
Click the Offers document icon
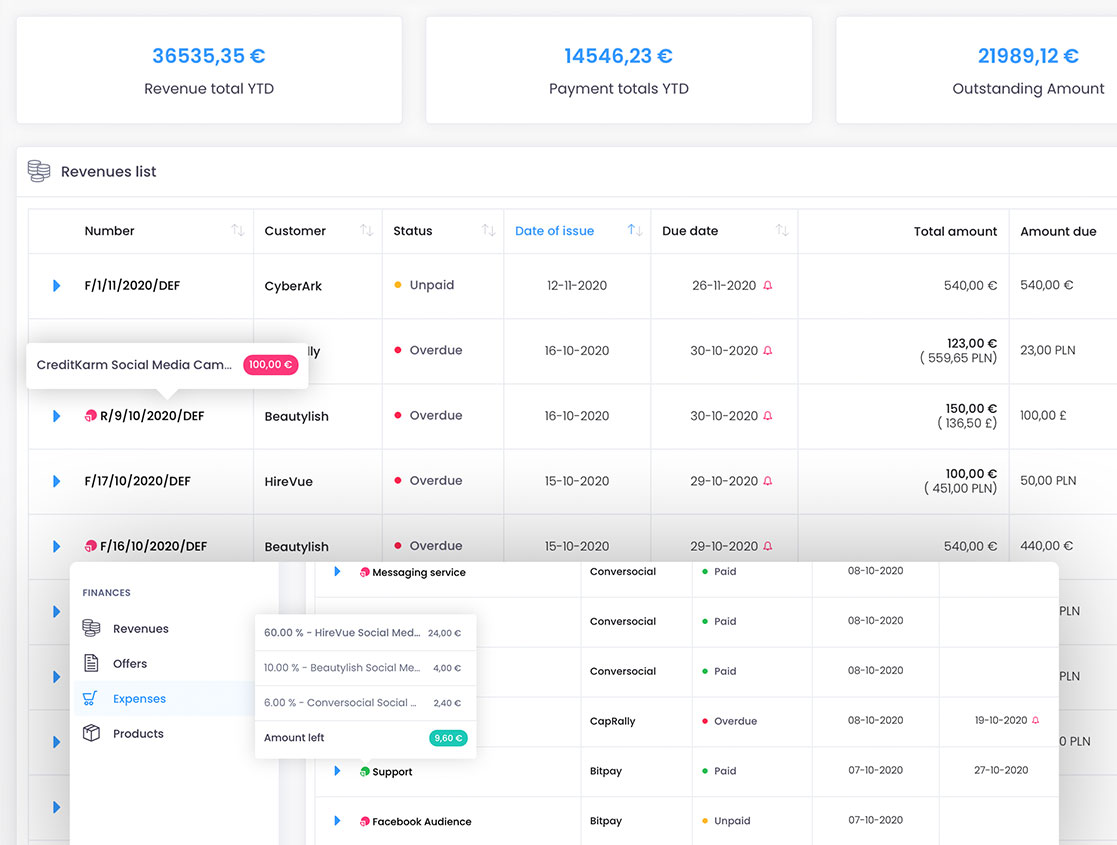point(91,663)
